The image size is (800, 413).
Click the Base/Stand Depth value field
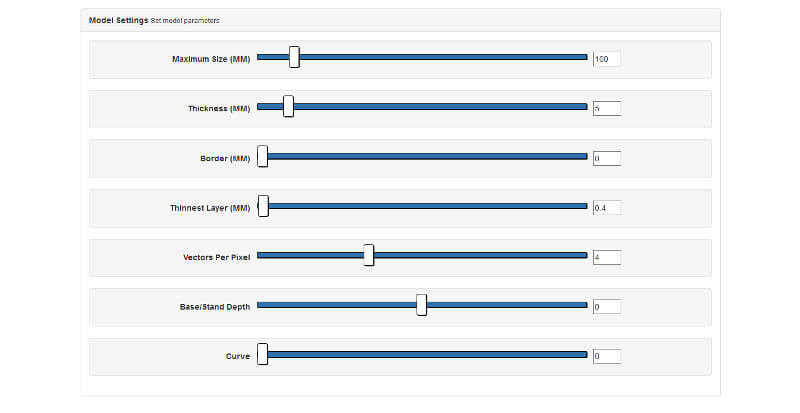point(606,306)
